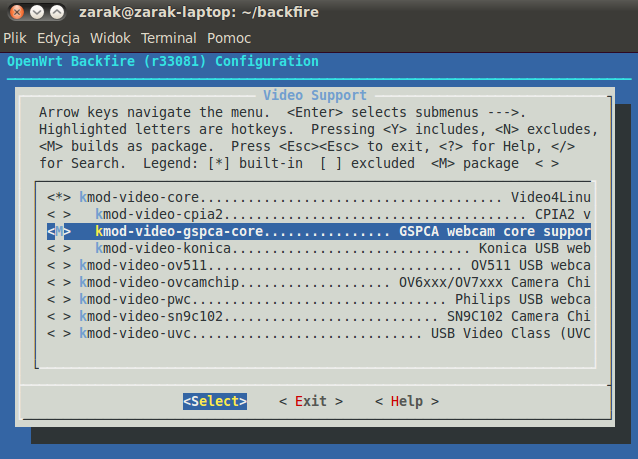Toggle the kmod-video-gspca-core M marker
The height and width of the screenshot is (459, 638).
coord(59,232)
